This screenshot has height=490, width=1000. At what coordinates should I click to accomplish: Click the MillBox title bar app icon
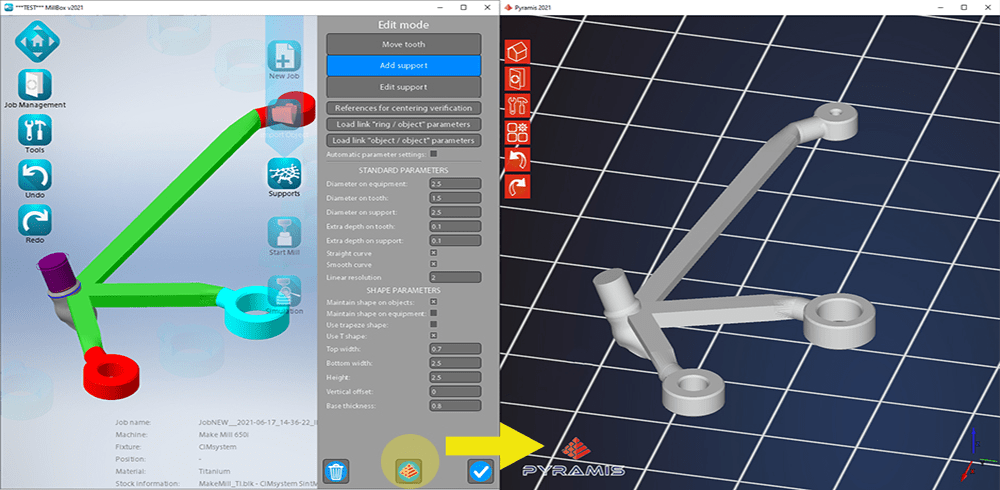(8, 7)
